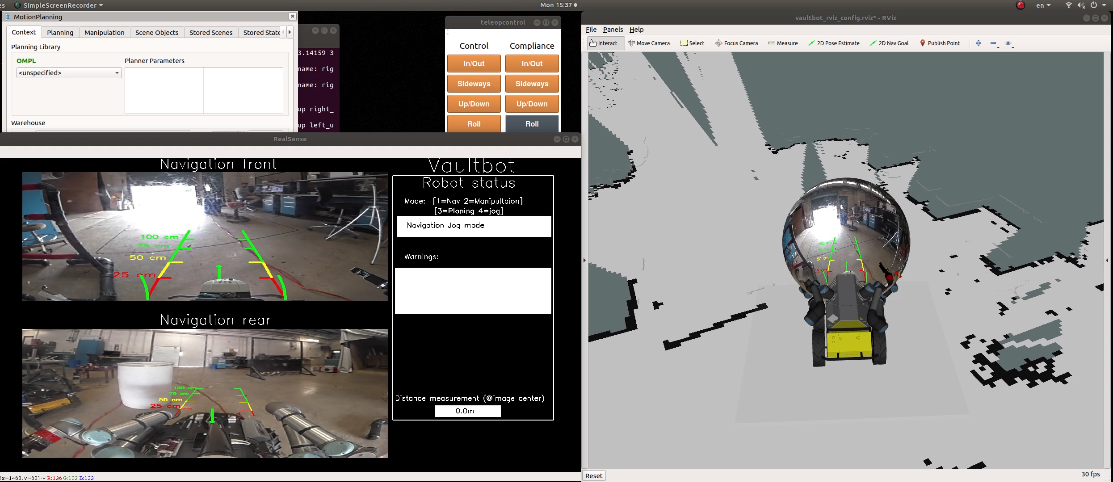Click the Focus Camera tool
Image resolution: width=1113 pixels, height=482 pixels.
(x=736, y=44)
